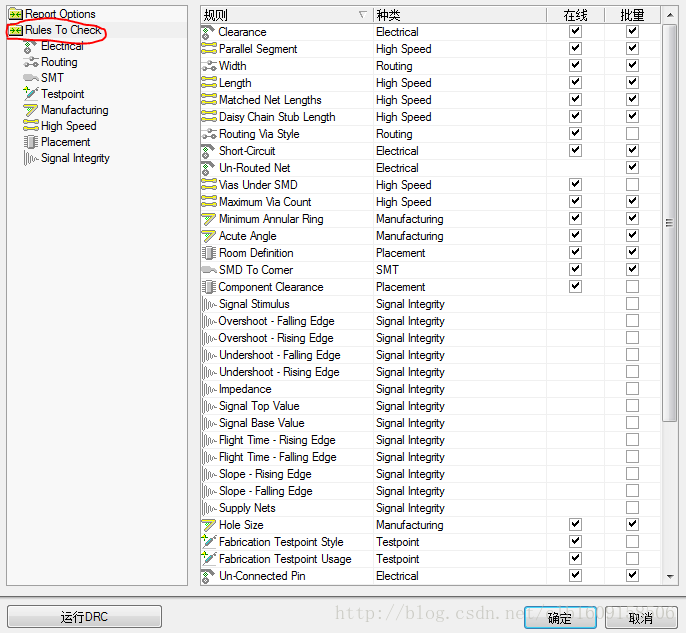Click the Clearance rule icon
This screenshot has height=633, width=686.
pos(208,32)
